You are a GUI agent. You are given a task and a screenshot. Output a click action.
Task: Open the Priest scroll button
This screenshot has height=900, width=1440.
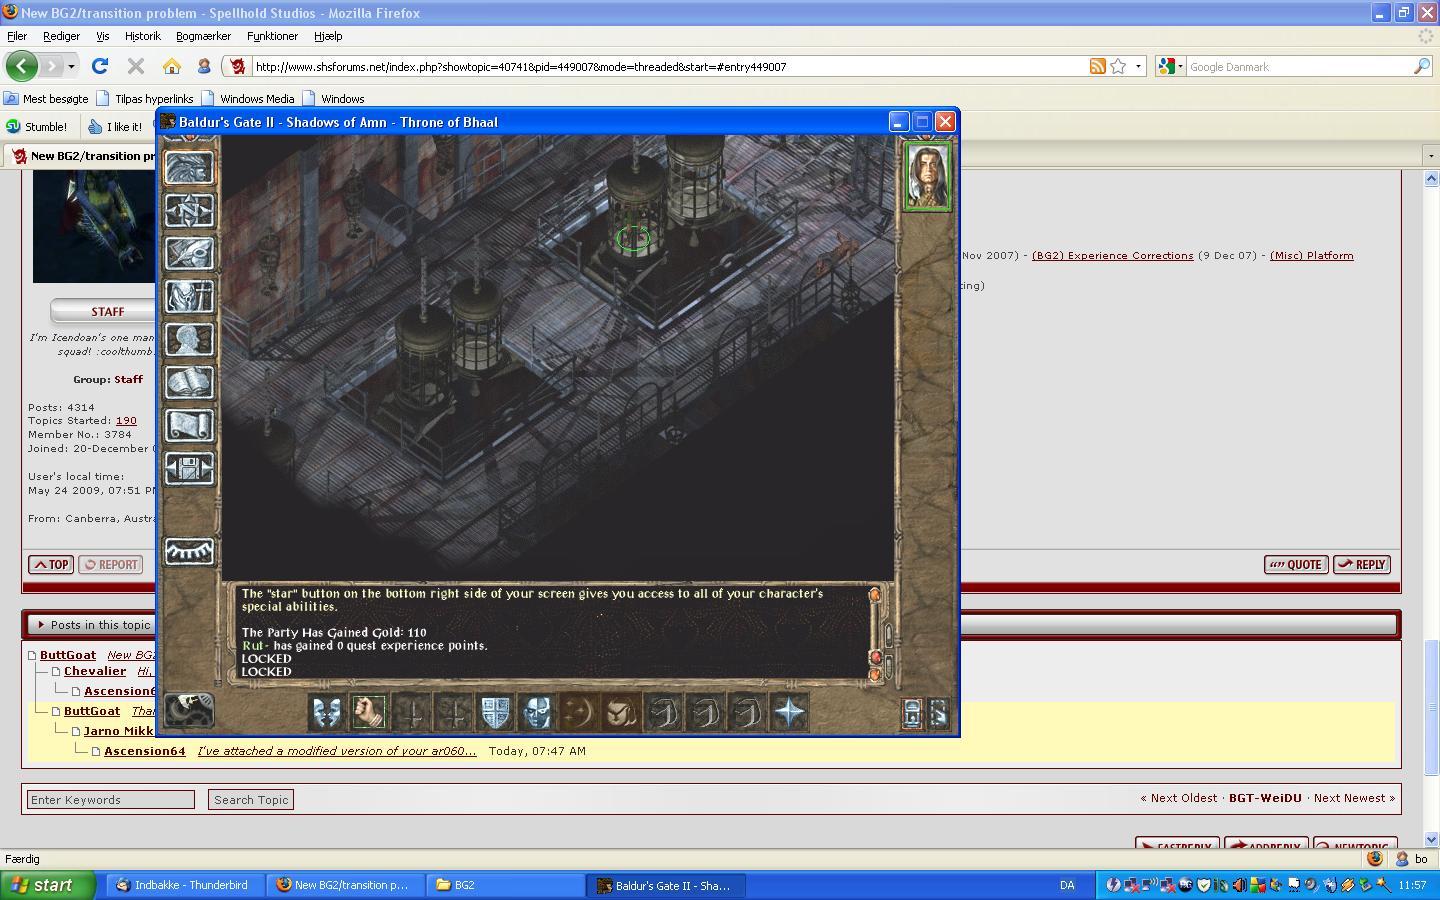[x=189, y=425]
